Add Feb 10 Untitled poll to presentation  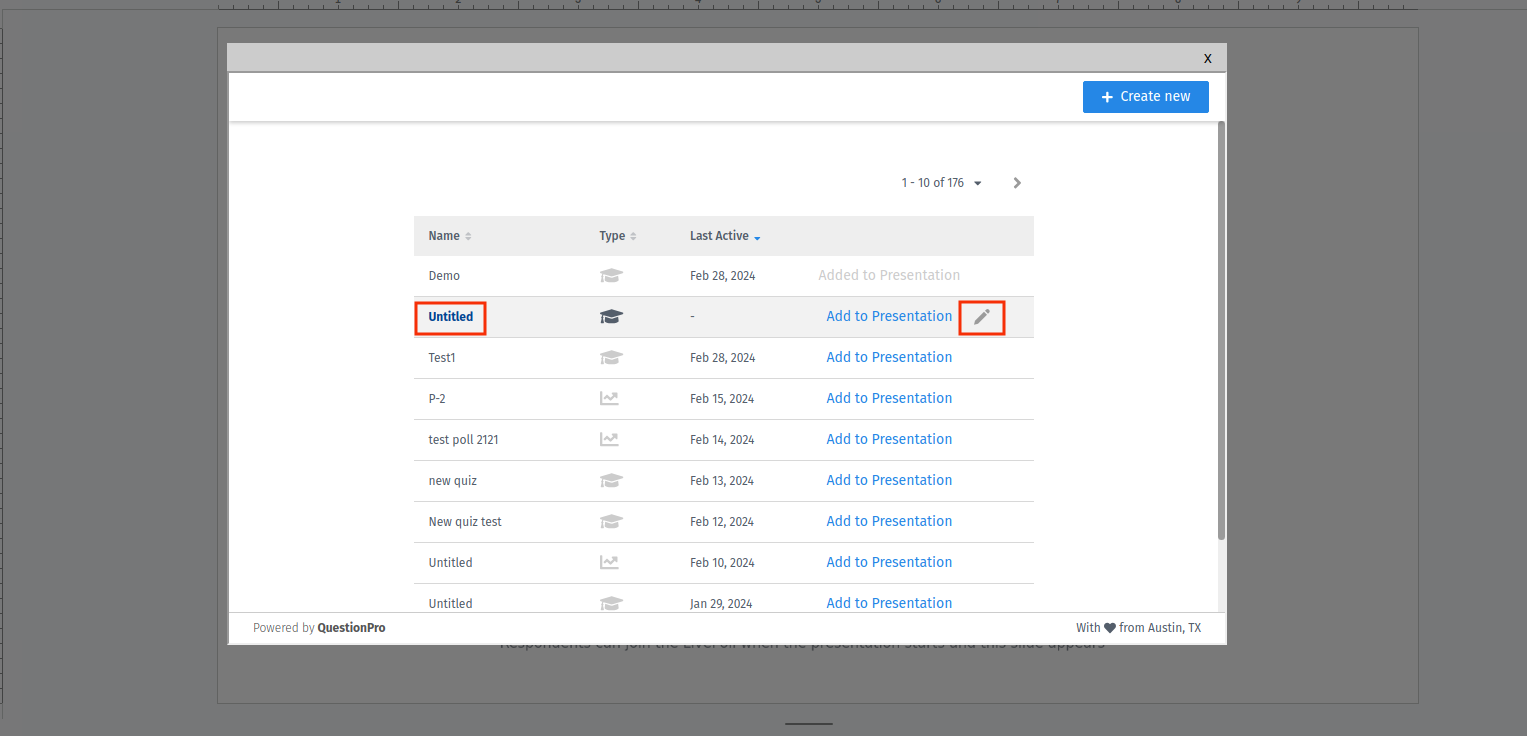[889, 562]
